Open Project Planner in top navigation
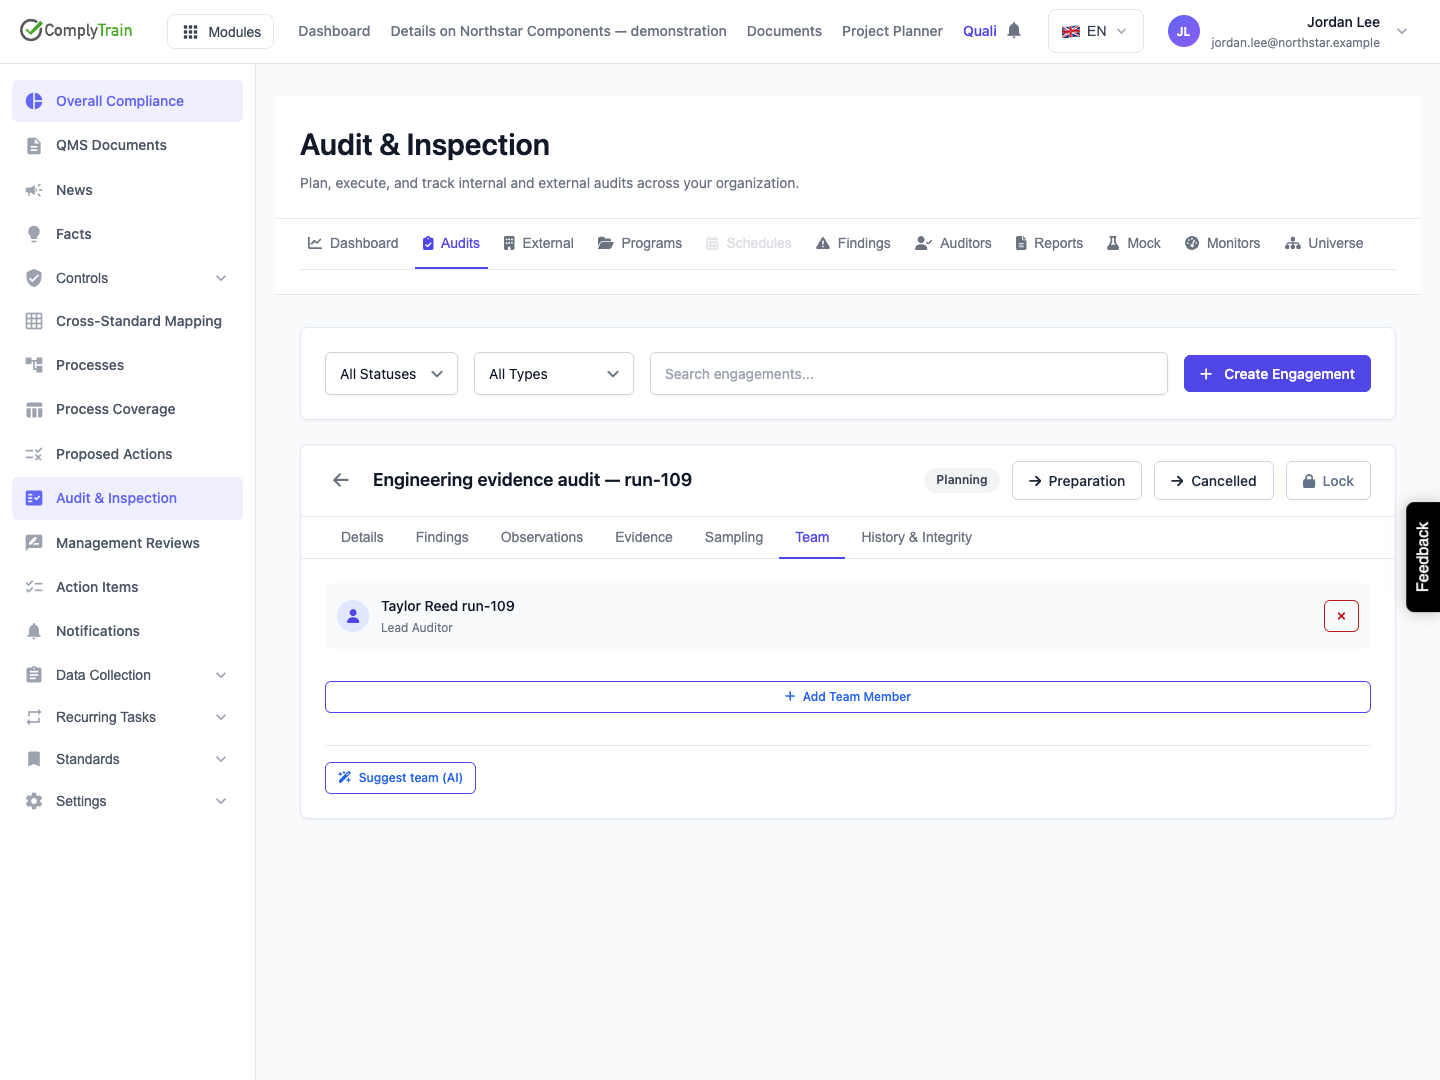The image size is (1440, 1080). (892, 31)
